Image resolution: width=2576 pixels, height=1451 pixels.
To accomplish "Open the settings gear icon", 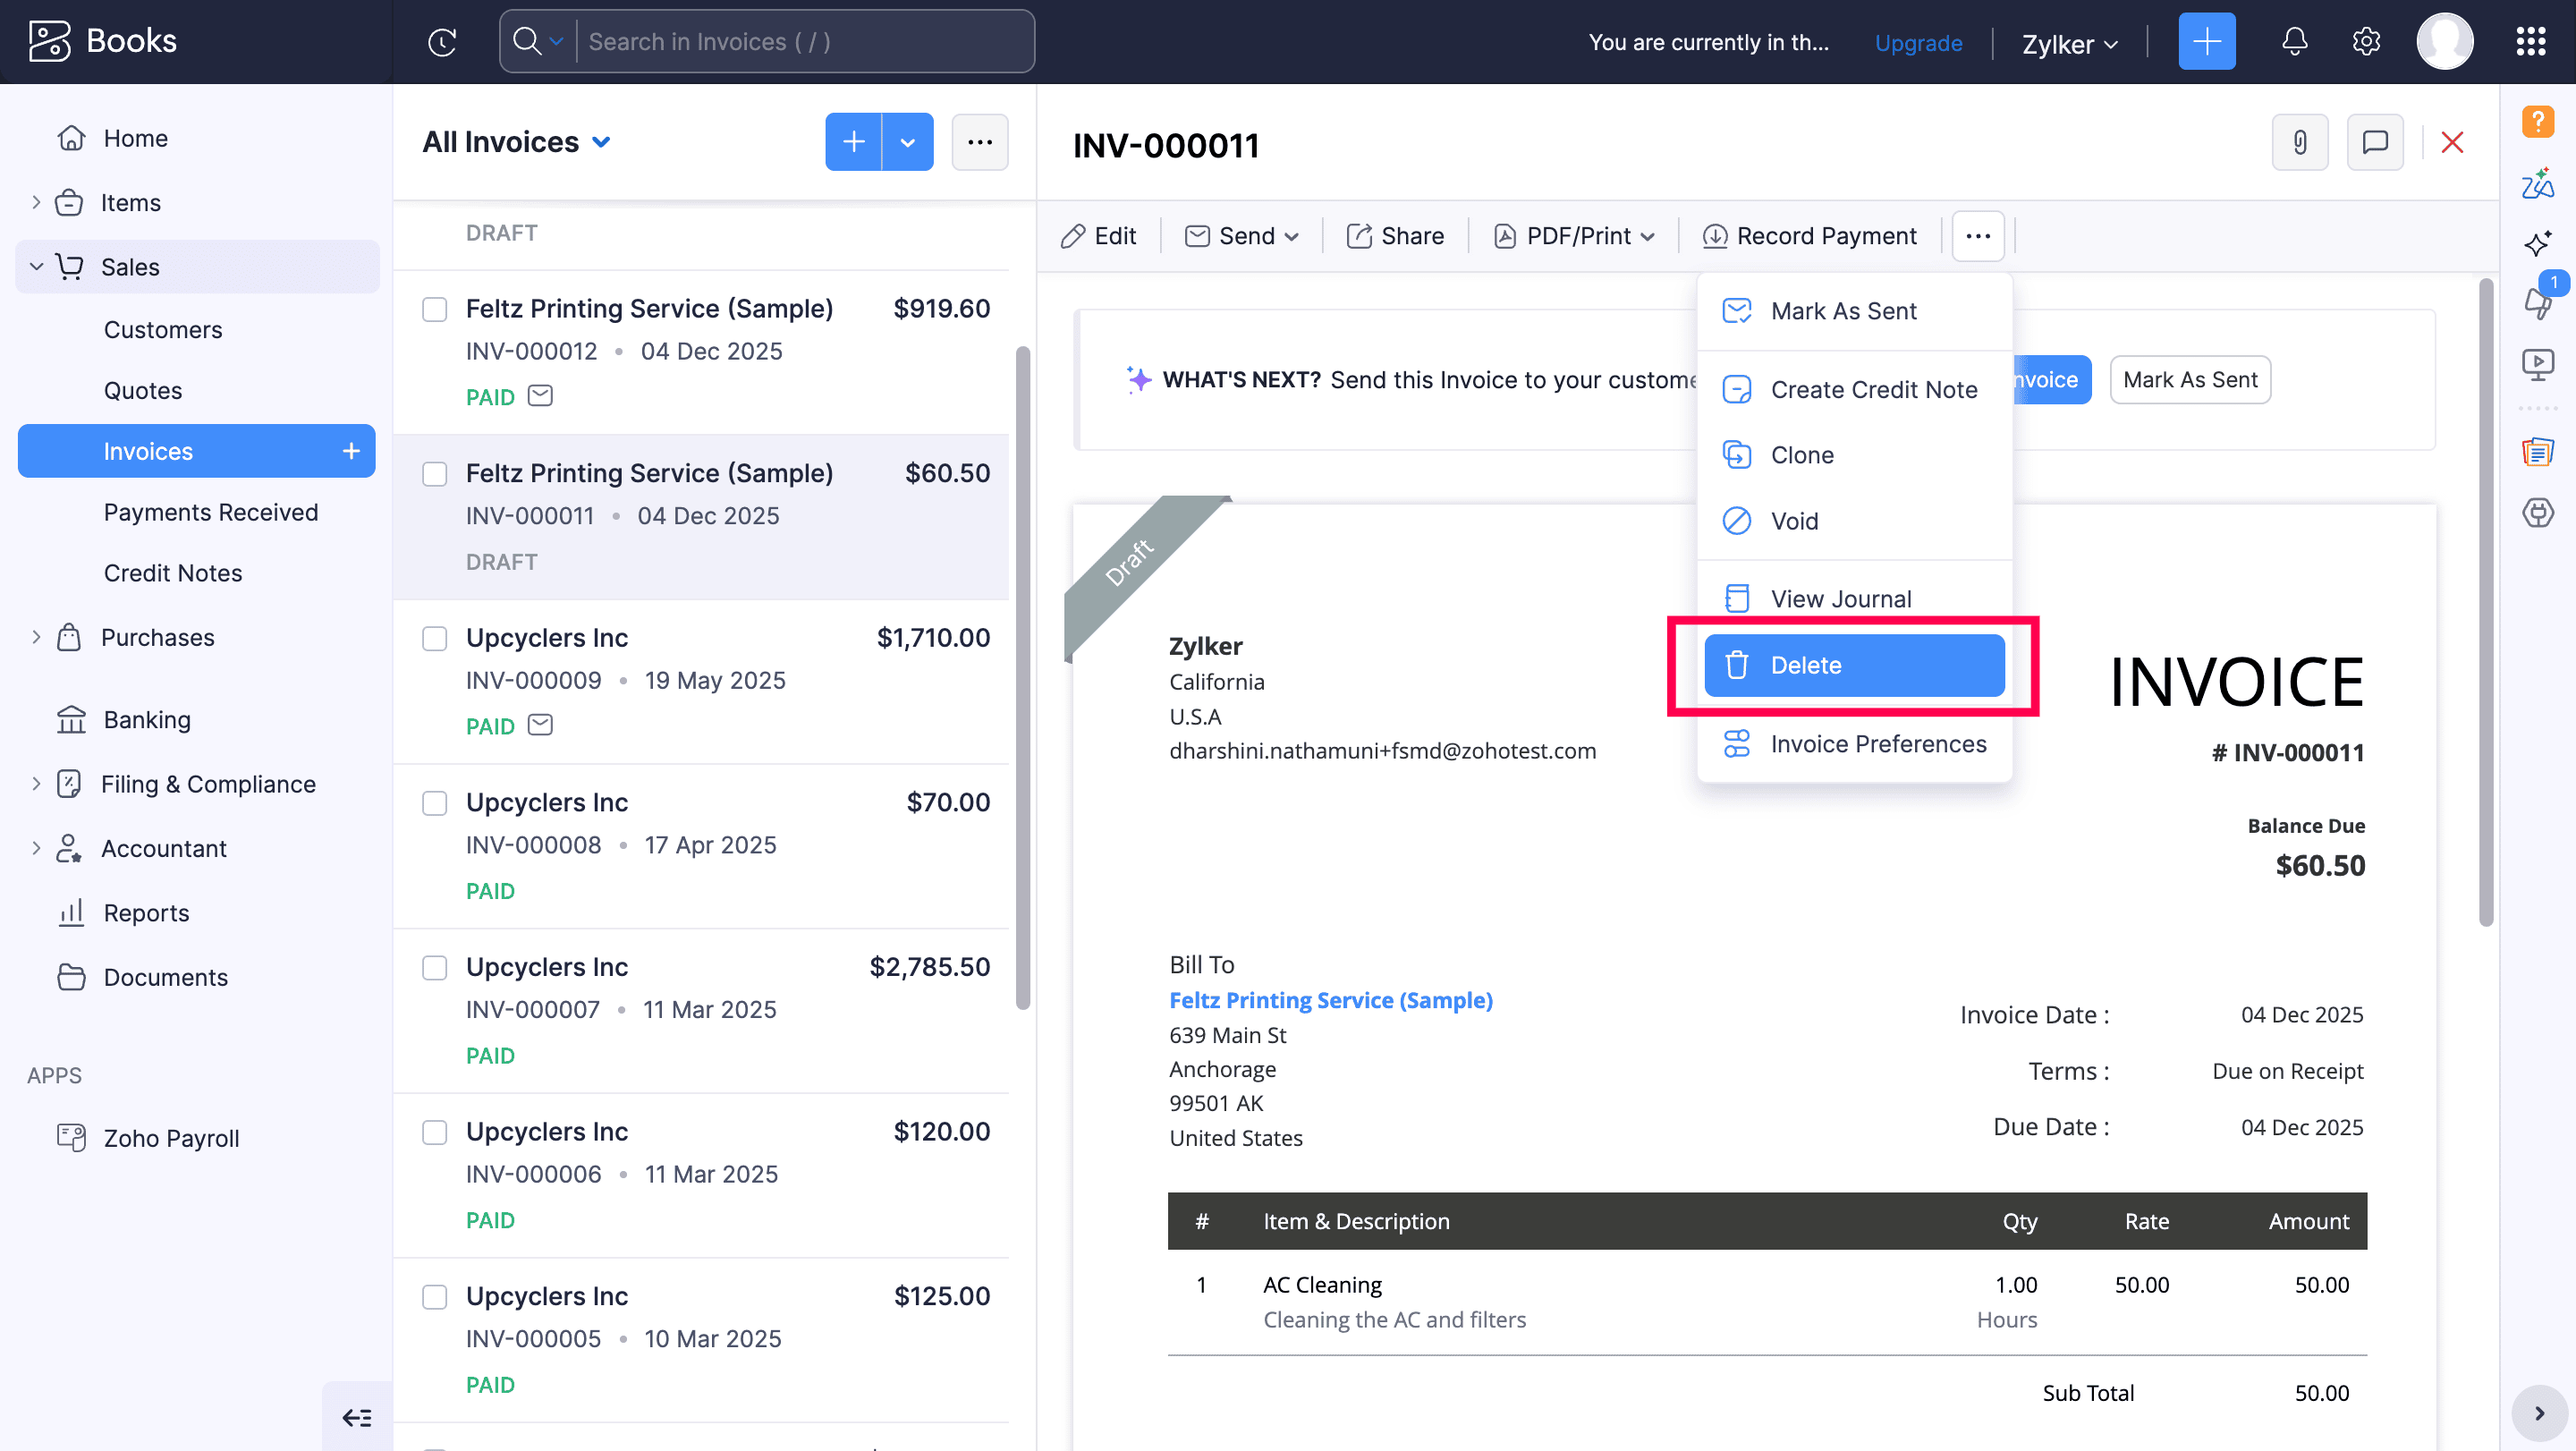I will (x=2365, y=42).
